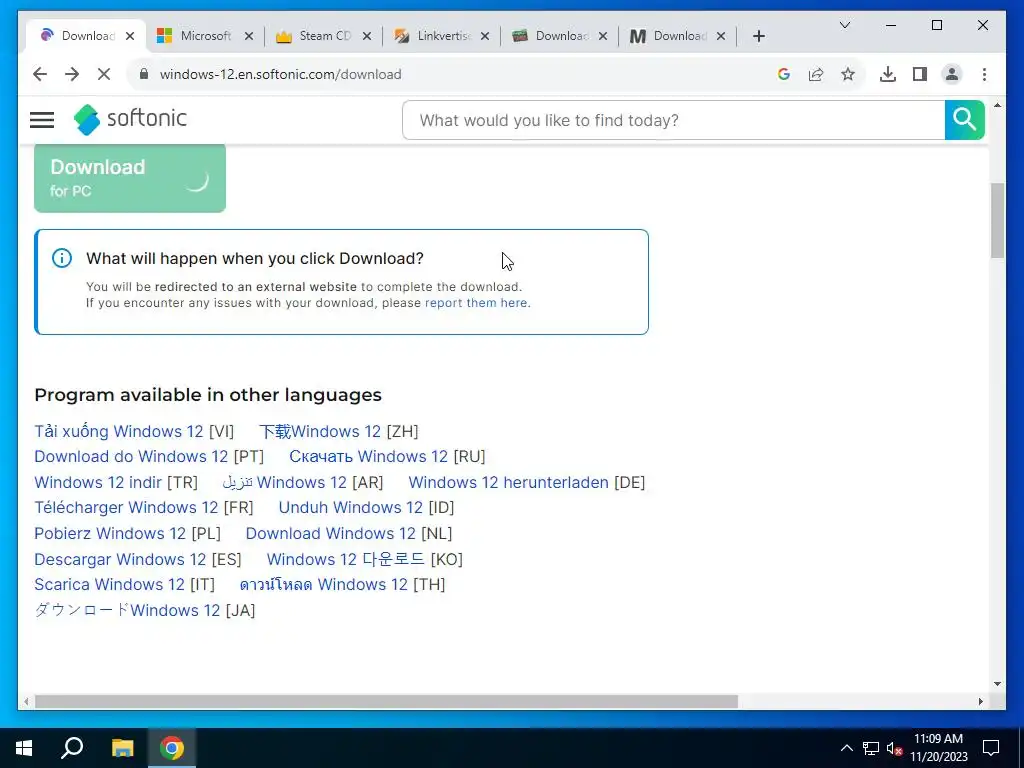Open a new browser tab
The image size is (1024, 768).
tap(758, 36)
